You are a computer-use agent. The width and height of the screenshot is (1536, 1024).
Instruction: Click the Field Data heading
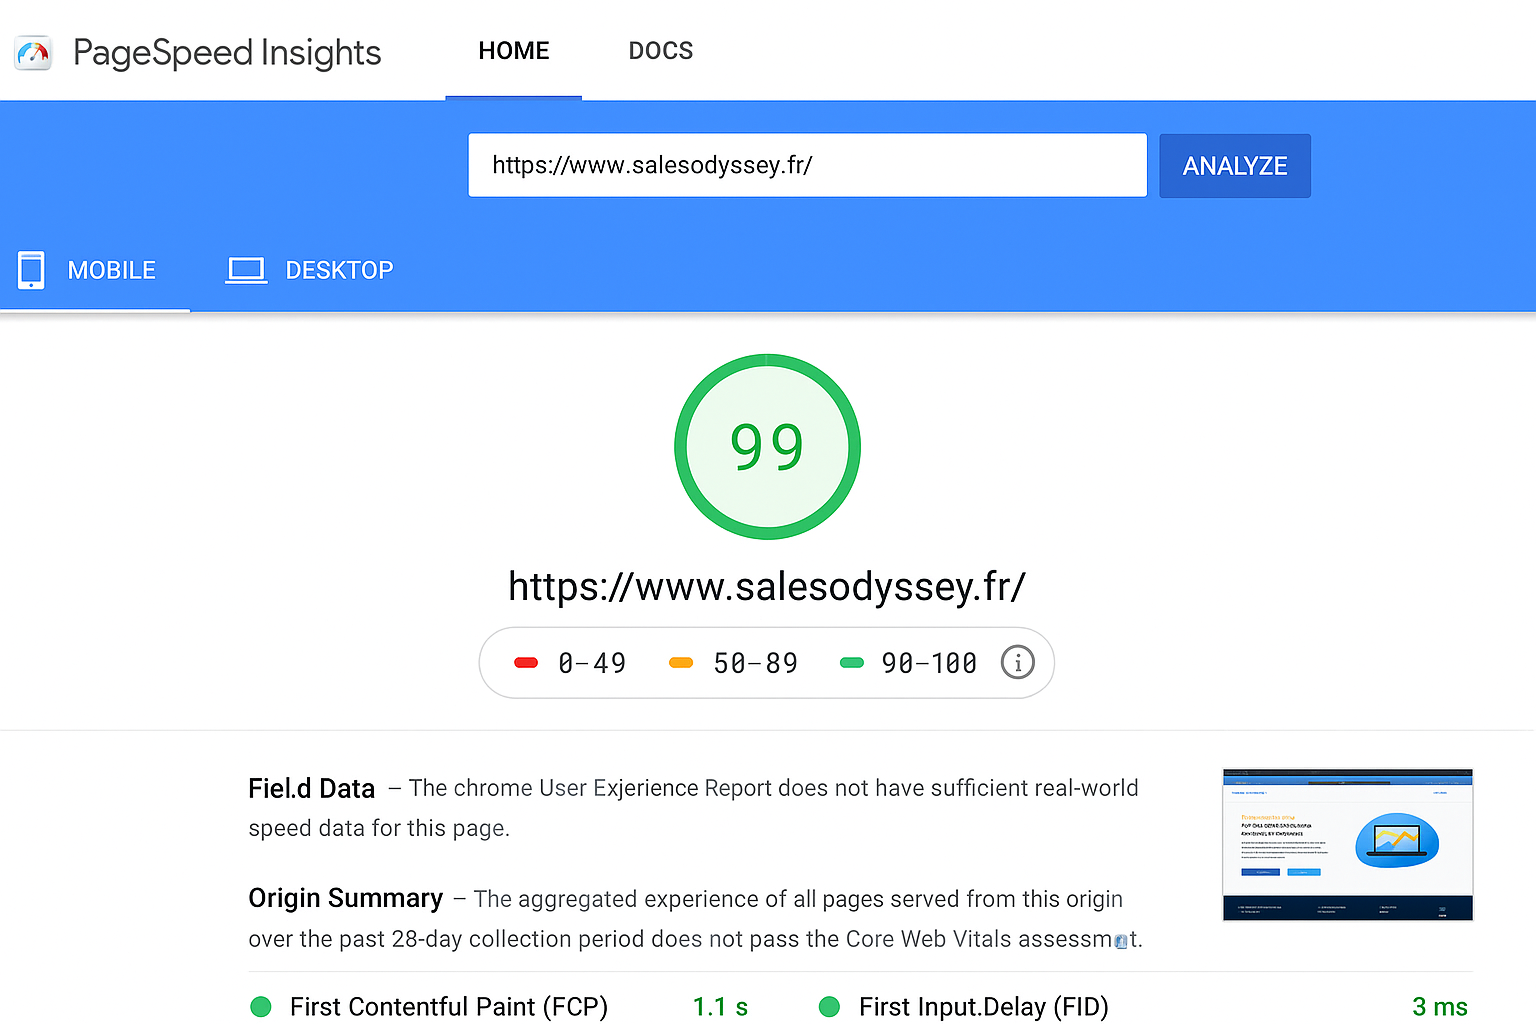(312, 789)
